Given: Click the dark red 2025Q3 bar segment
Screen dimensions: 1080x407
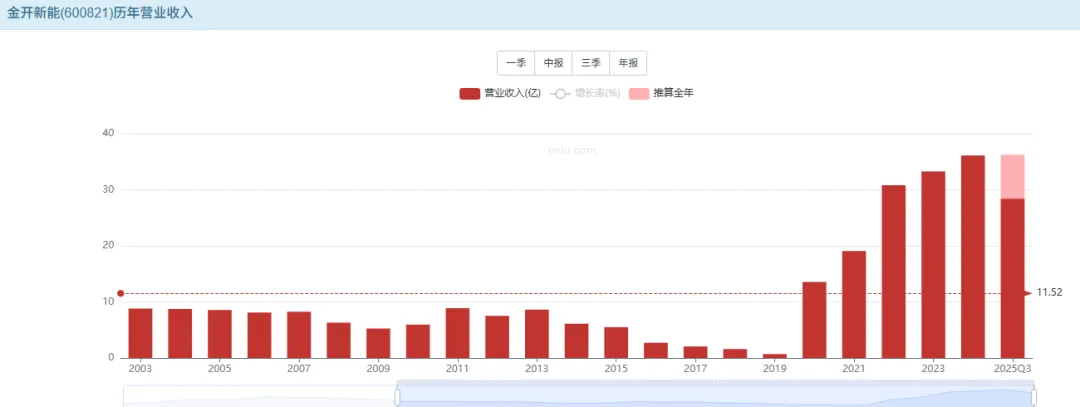Looking at the screenshot, I should [1012, 278].
